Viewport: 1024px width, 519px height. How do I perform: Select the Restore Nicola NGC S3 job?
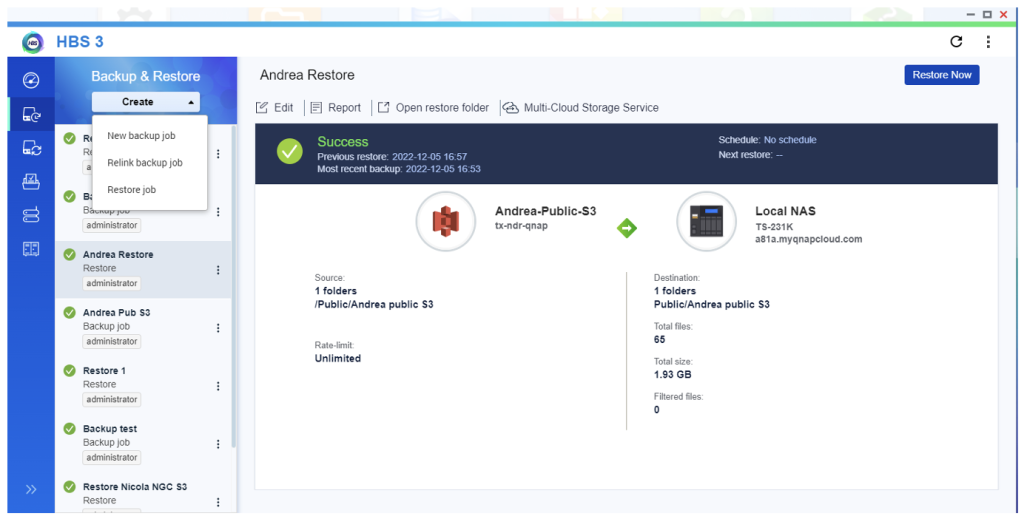[x=143, y=494]
